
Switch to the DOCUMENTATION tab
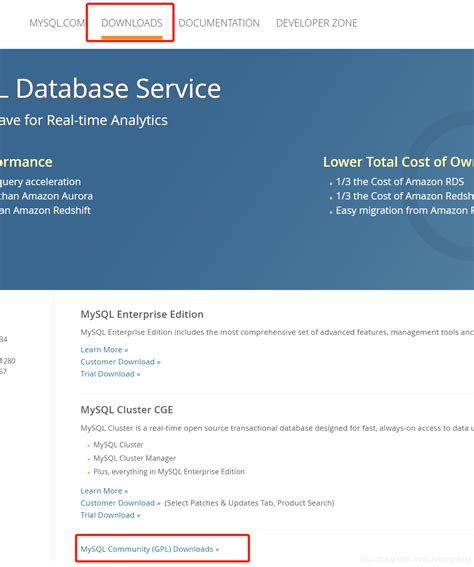point(219,23)
